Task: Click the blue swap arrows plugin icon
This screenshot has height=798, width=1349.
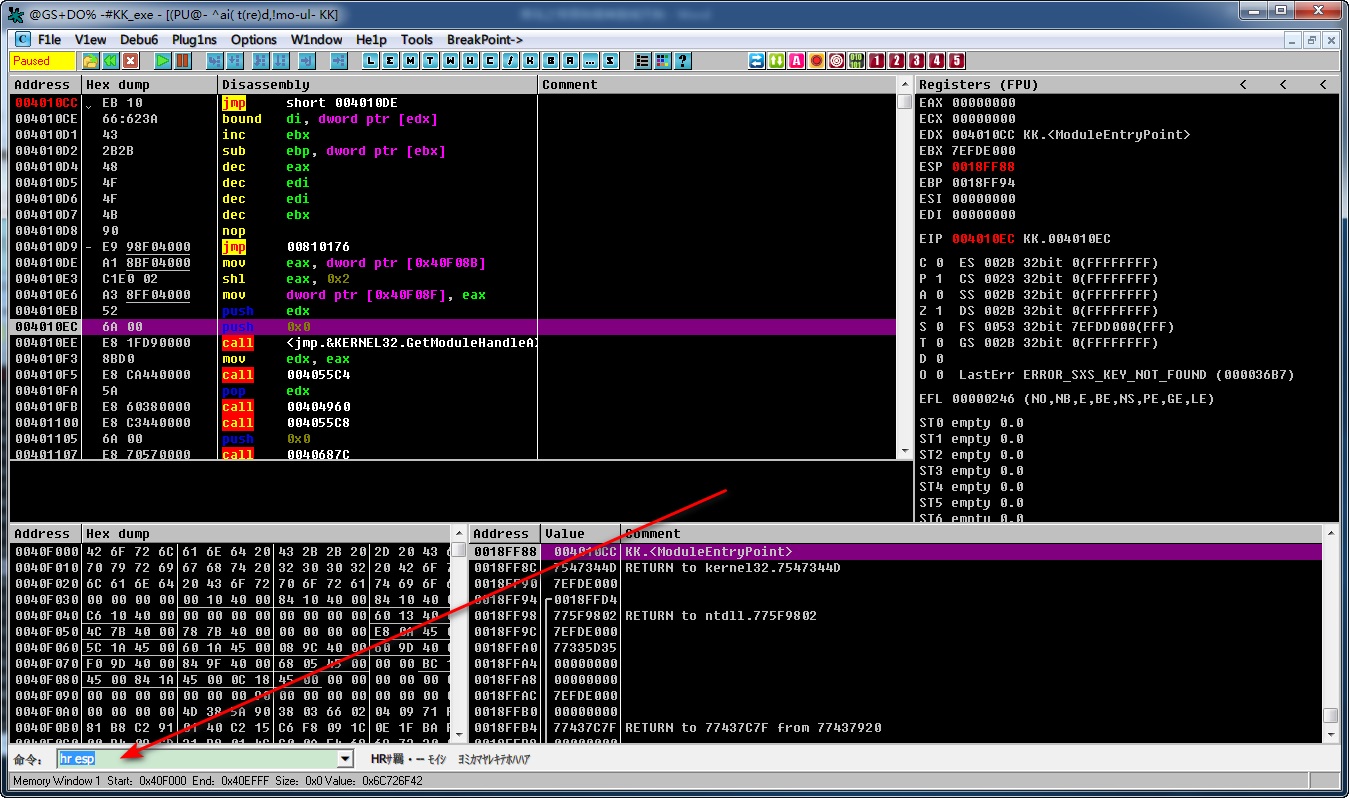Action: [757, 61]
